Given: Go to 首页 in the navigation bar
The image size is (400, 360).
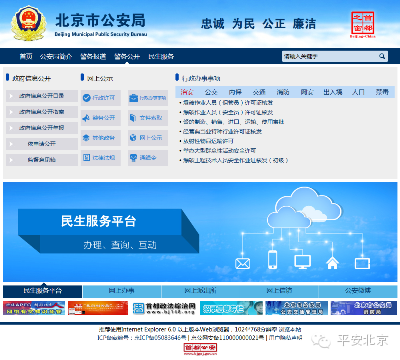Looking at the screenshot, I should click(x=26, y=56).
